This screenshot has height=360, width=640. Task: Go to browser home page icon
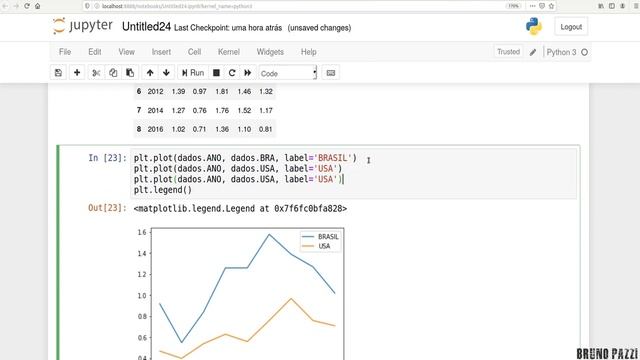38,6
